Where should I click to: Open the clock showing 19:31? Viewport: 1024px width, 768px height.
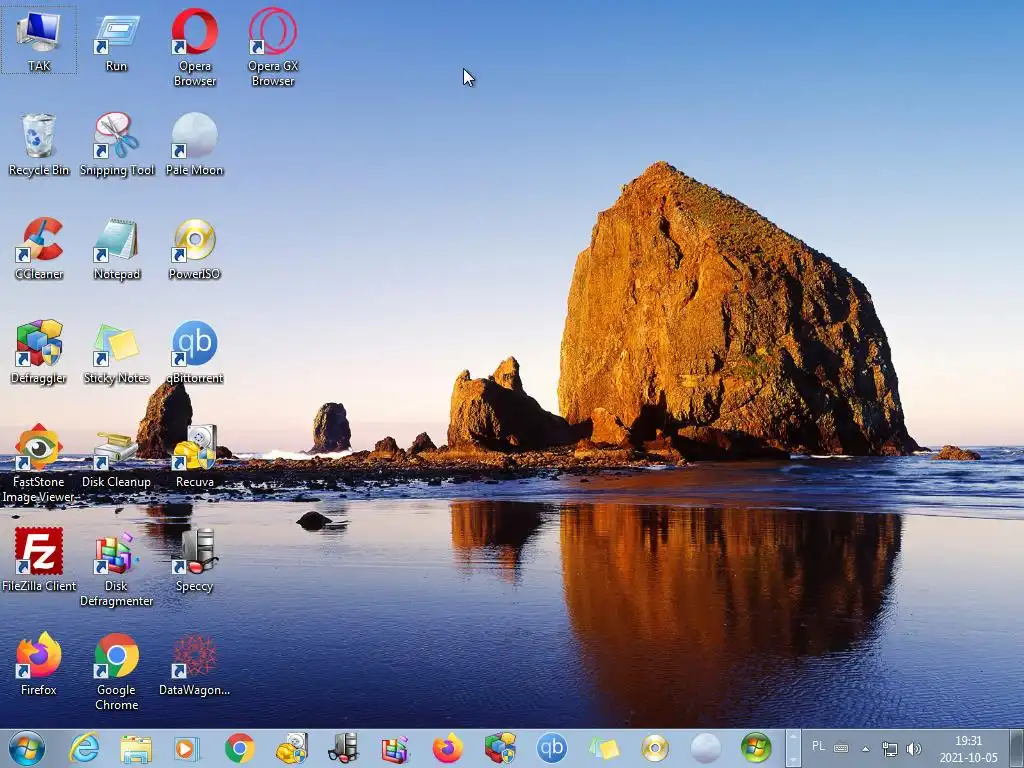click(968, 749)
